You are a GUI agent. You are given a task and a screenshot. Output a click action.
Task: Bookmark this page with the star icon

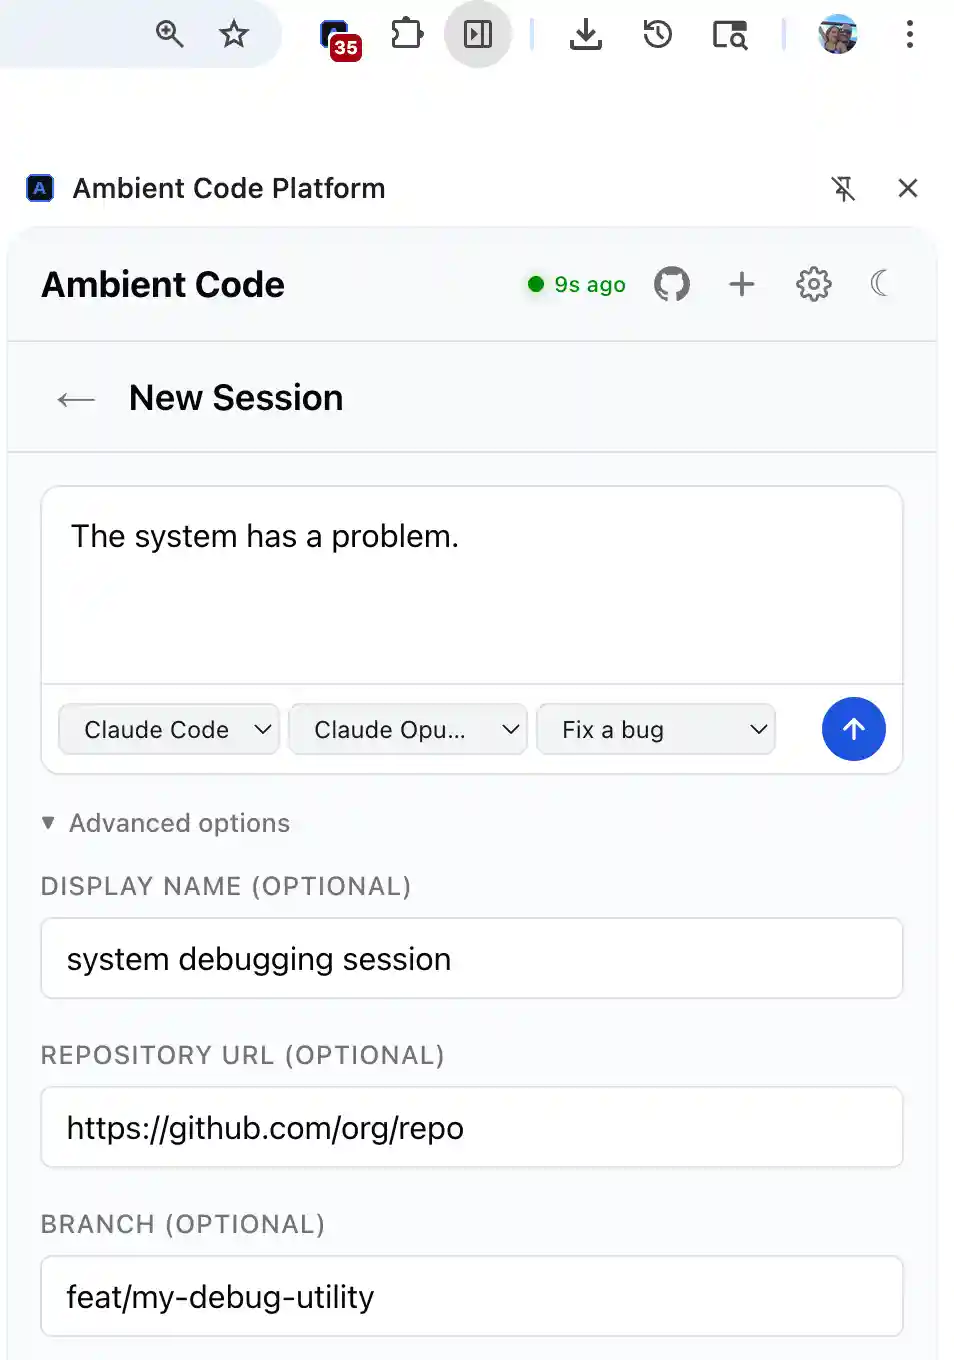pyautogui.click(x=234, y=35)
